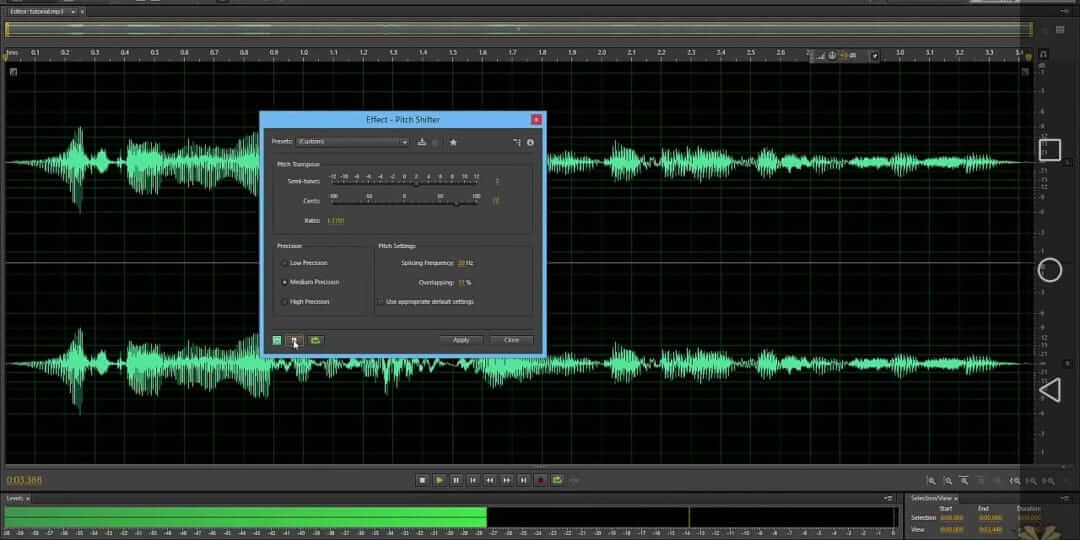Toggle the Pitch Shifter effect power button

click(x=277, y=340)
